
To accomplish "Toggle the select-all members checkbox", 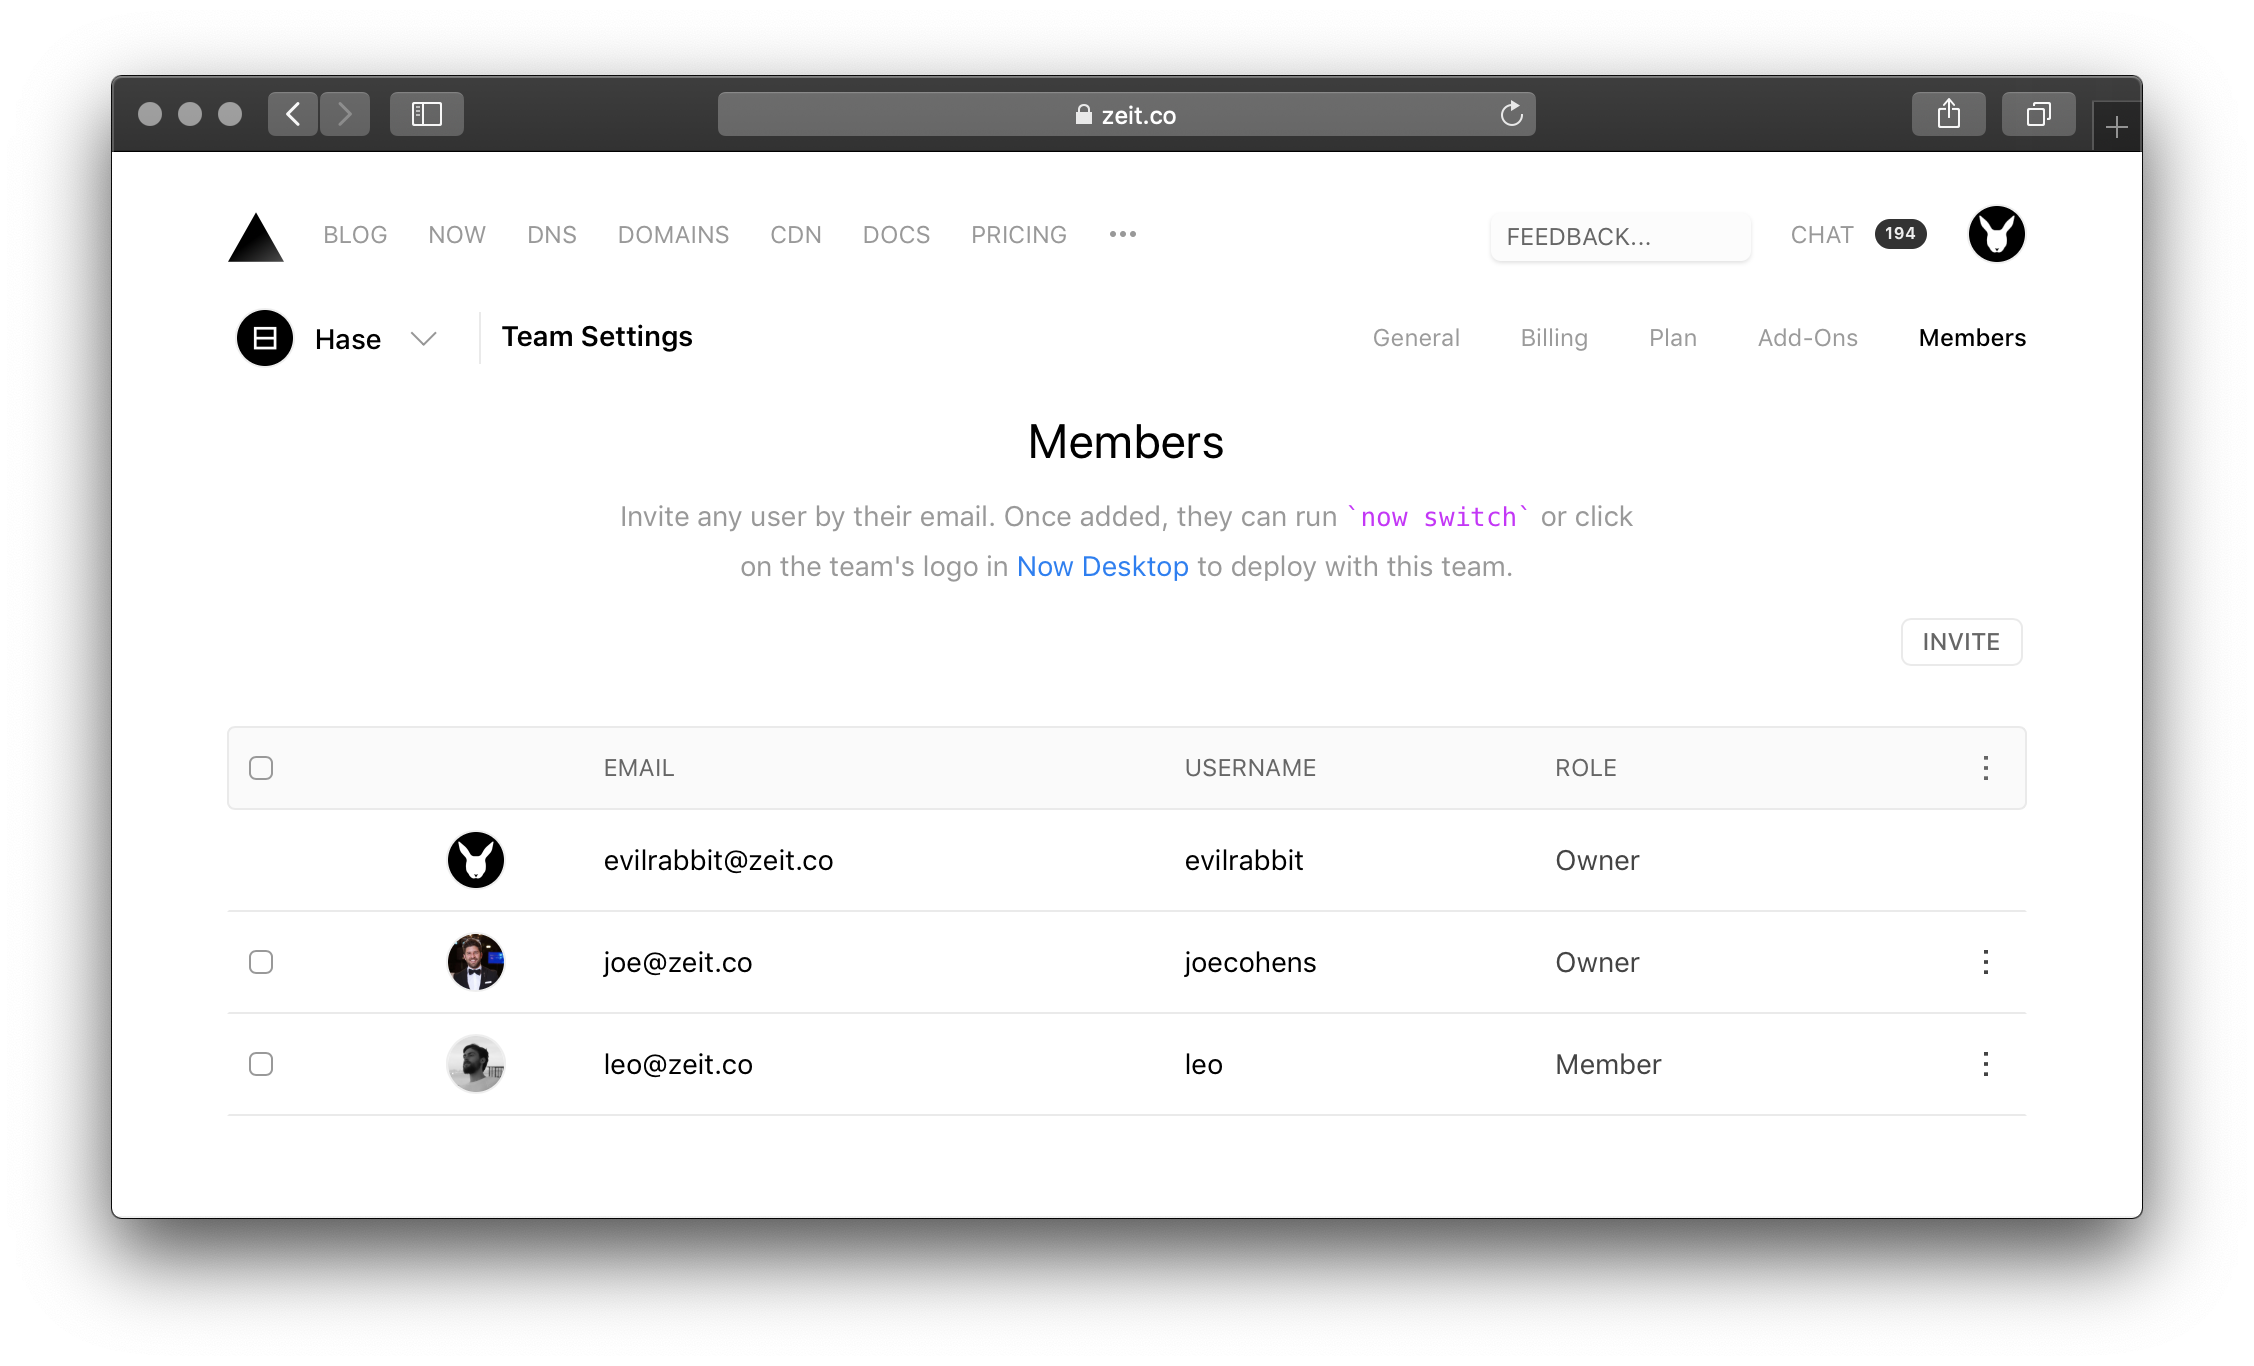I will [261, 768].
